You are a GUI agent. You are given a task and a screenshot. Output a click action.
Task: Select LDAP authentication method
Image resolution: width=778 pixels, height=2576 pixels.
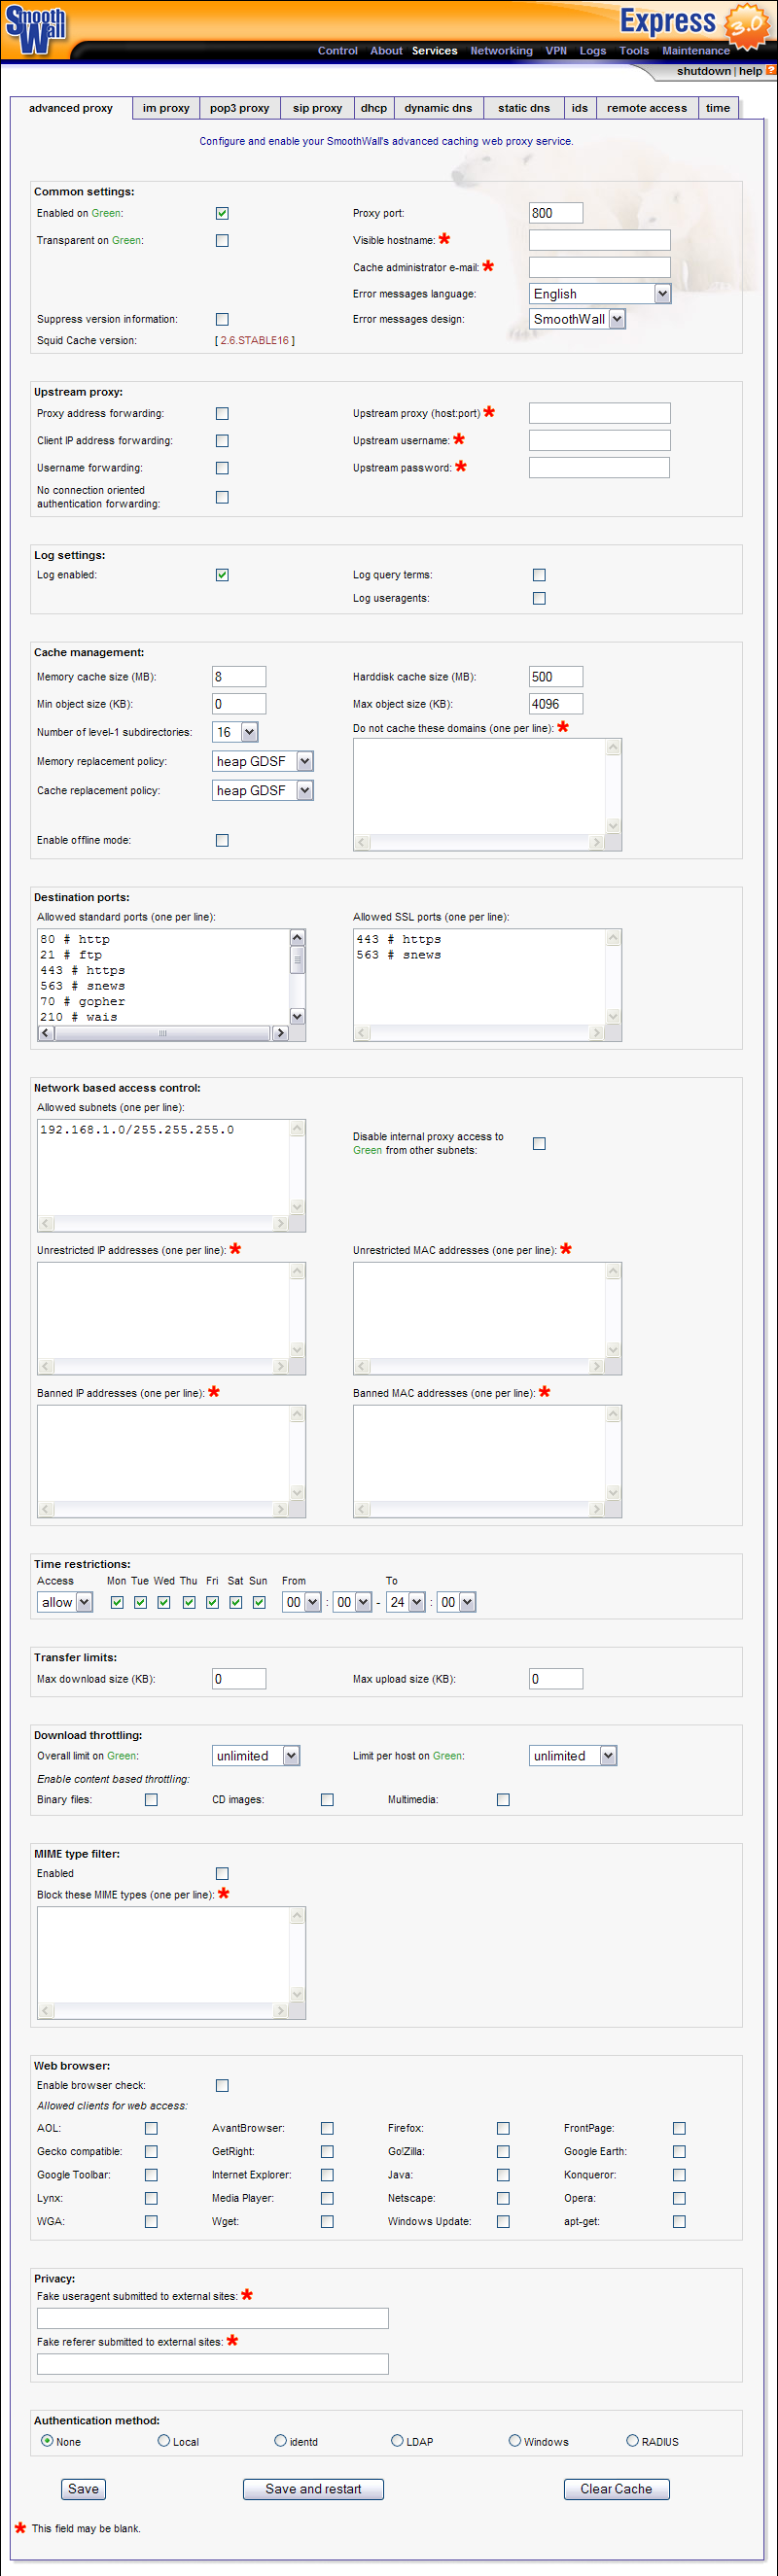397,2441
